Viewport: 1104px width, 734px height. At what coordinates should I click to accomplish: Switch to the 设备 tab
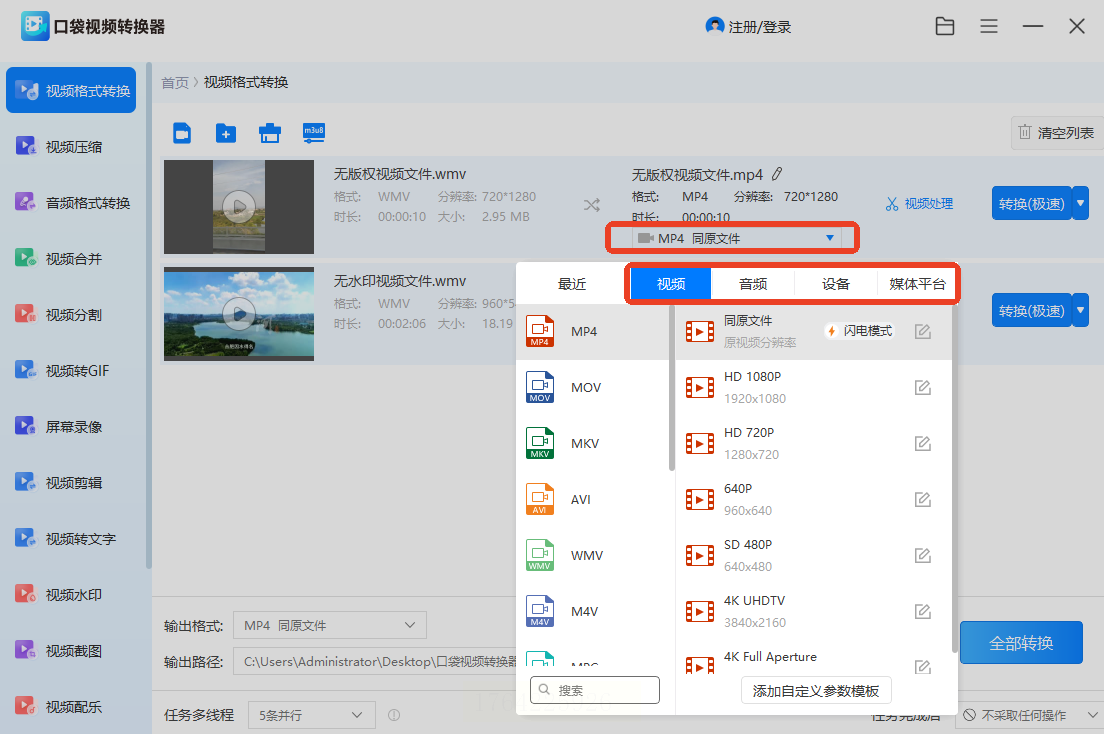[836, 284]
